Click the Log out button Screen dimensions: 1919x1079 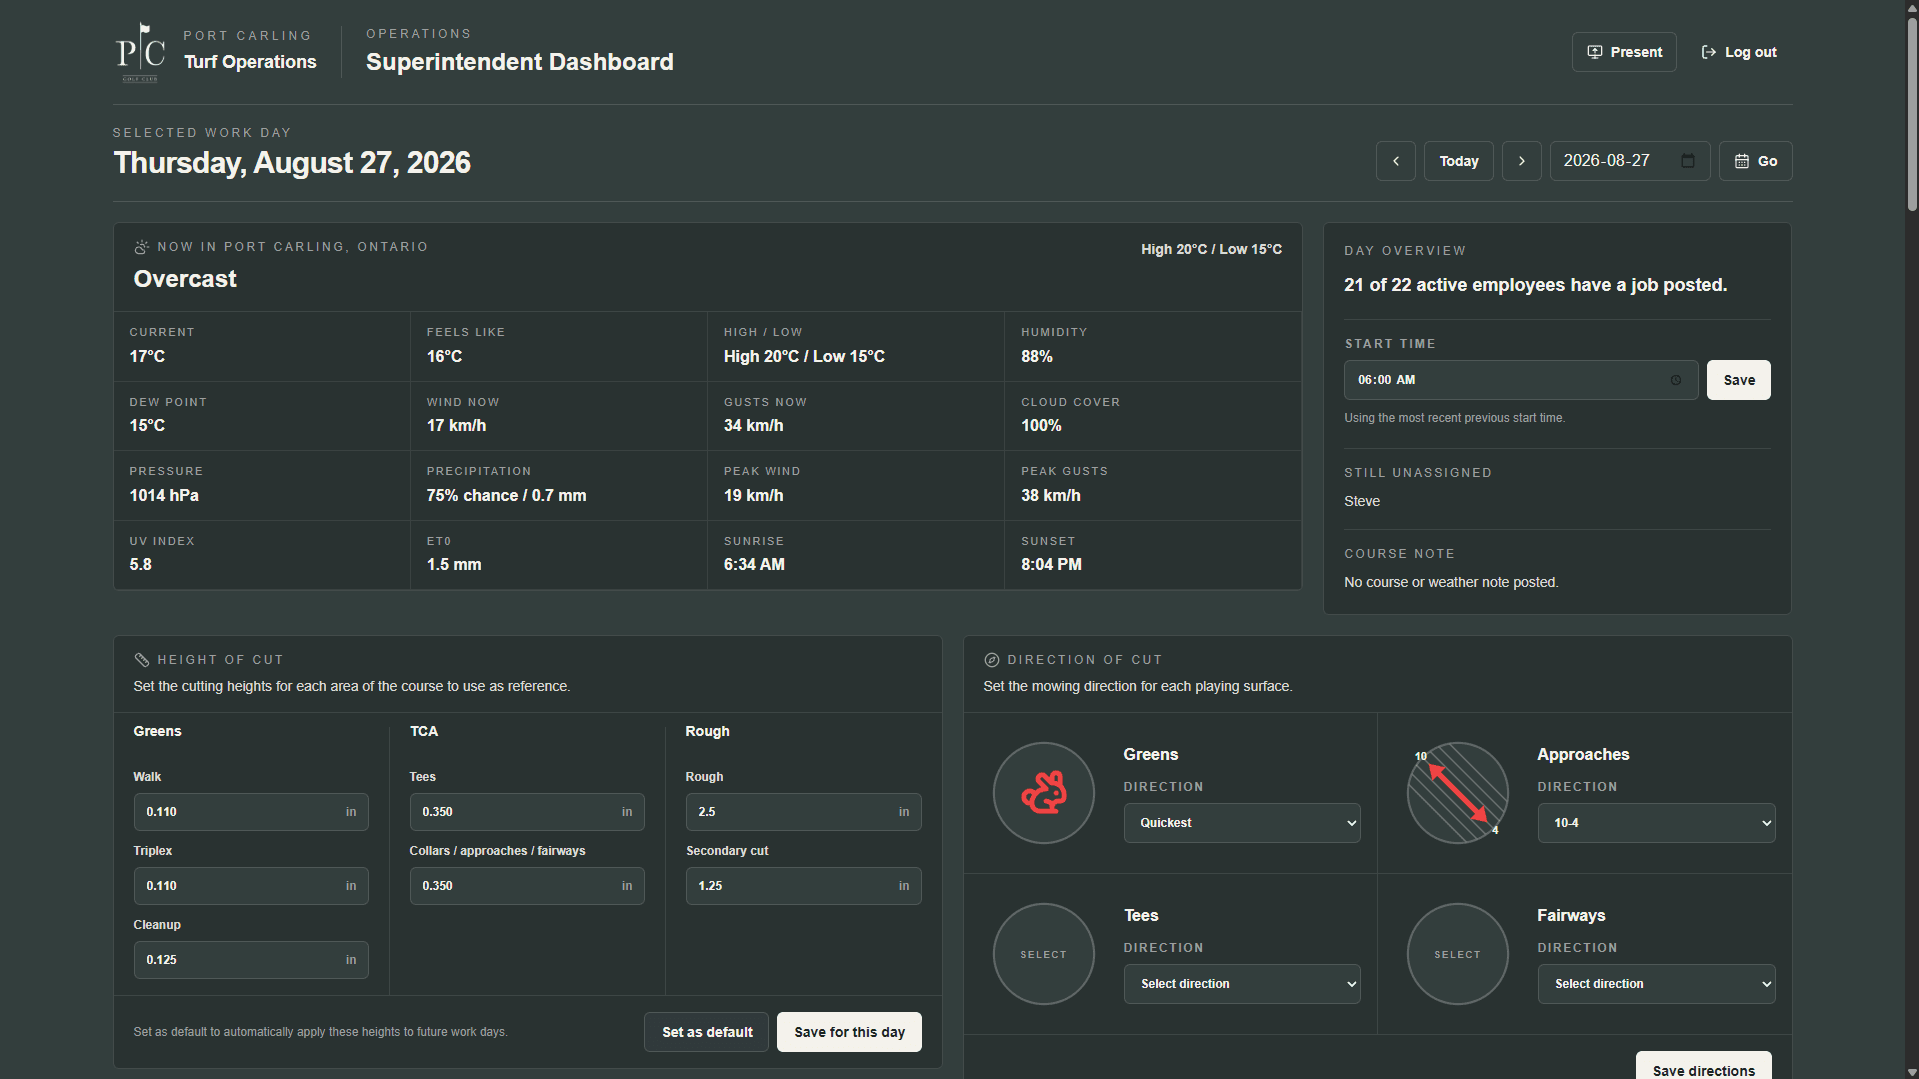pyautogui.click(x=1739, y=52)
